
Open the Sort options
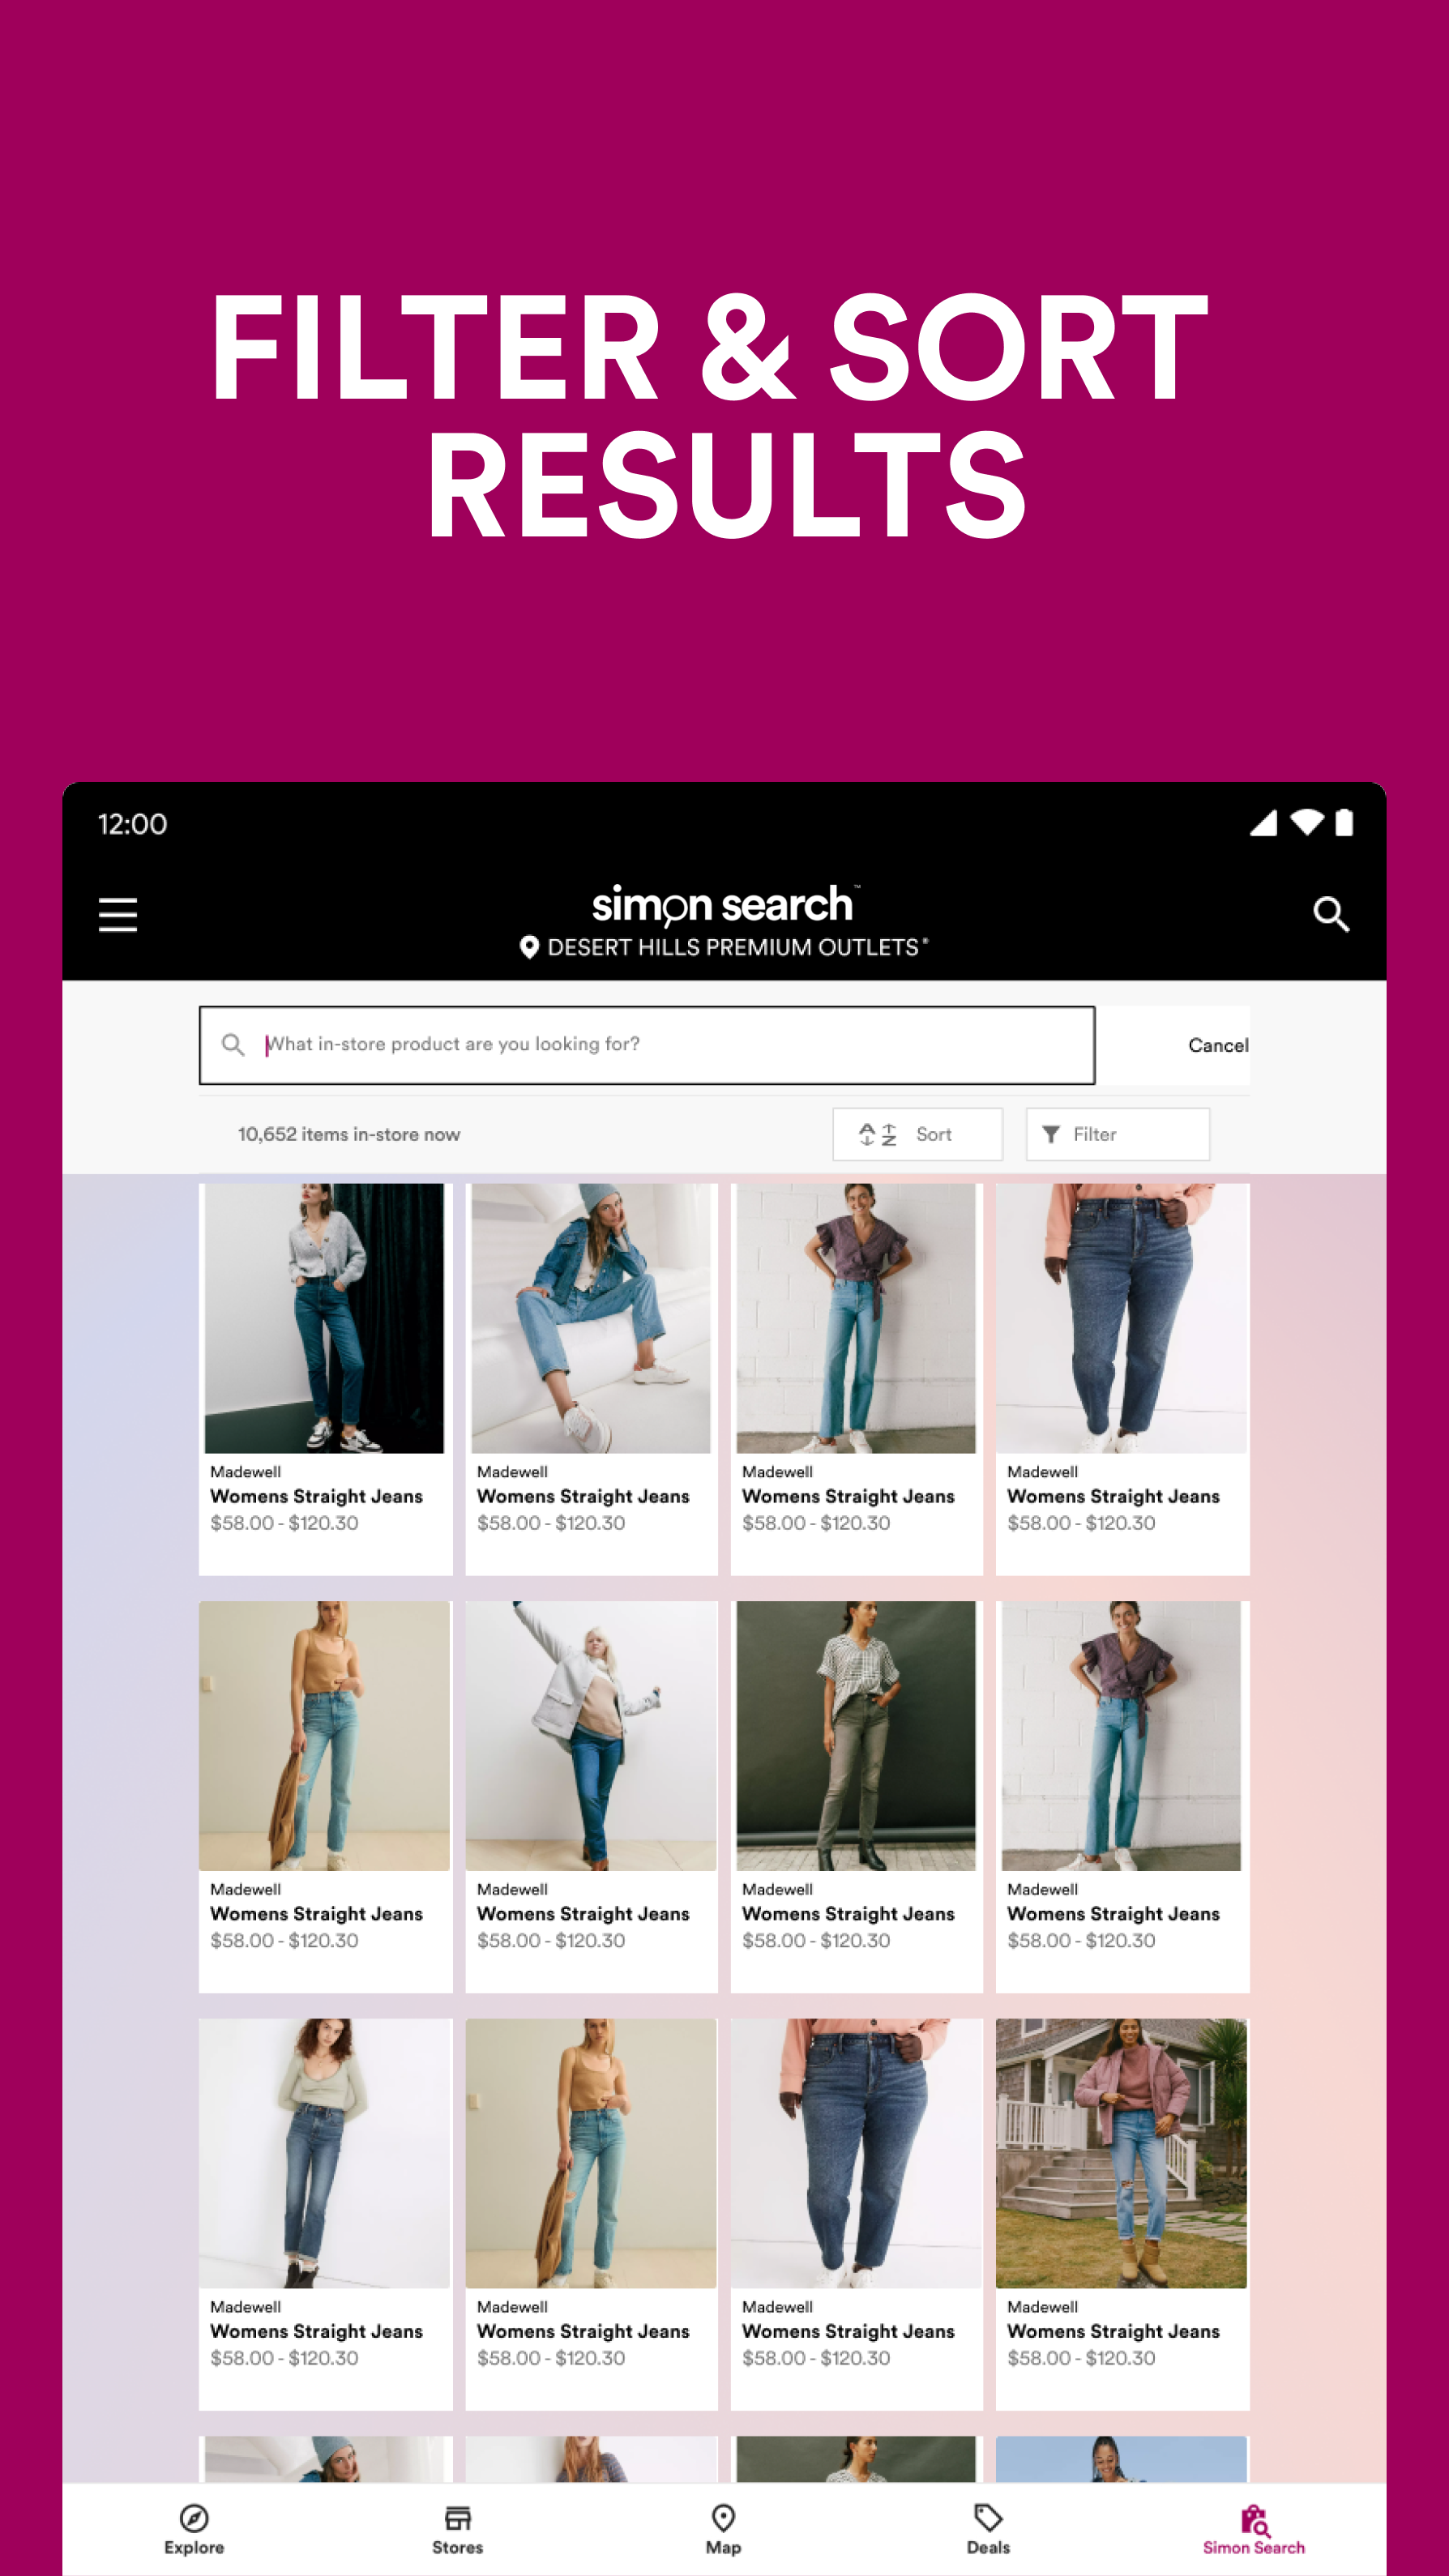coord(917,1134)
